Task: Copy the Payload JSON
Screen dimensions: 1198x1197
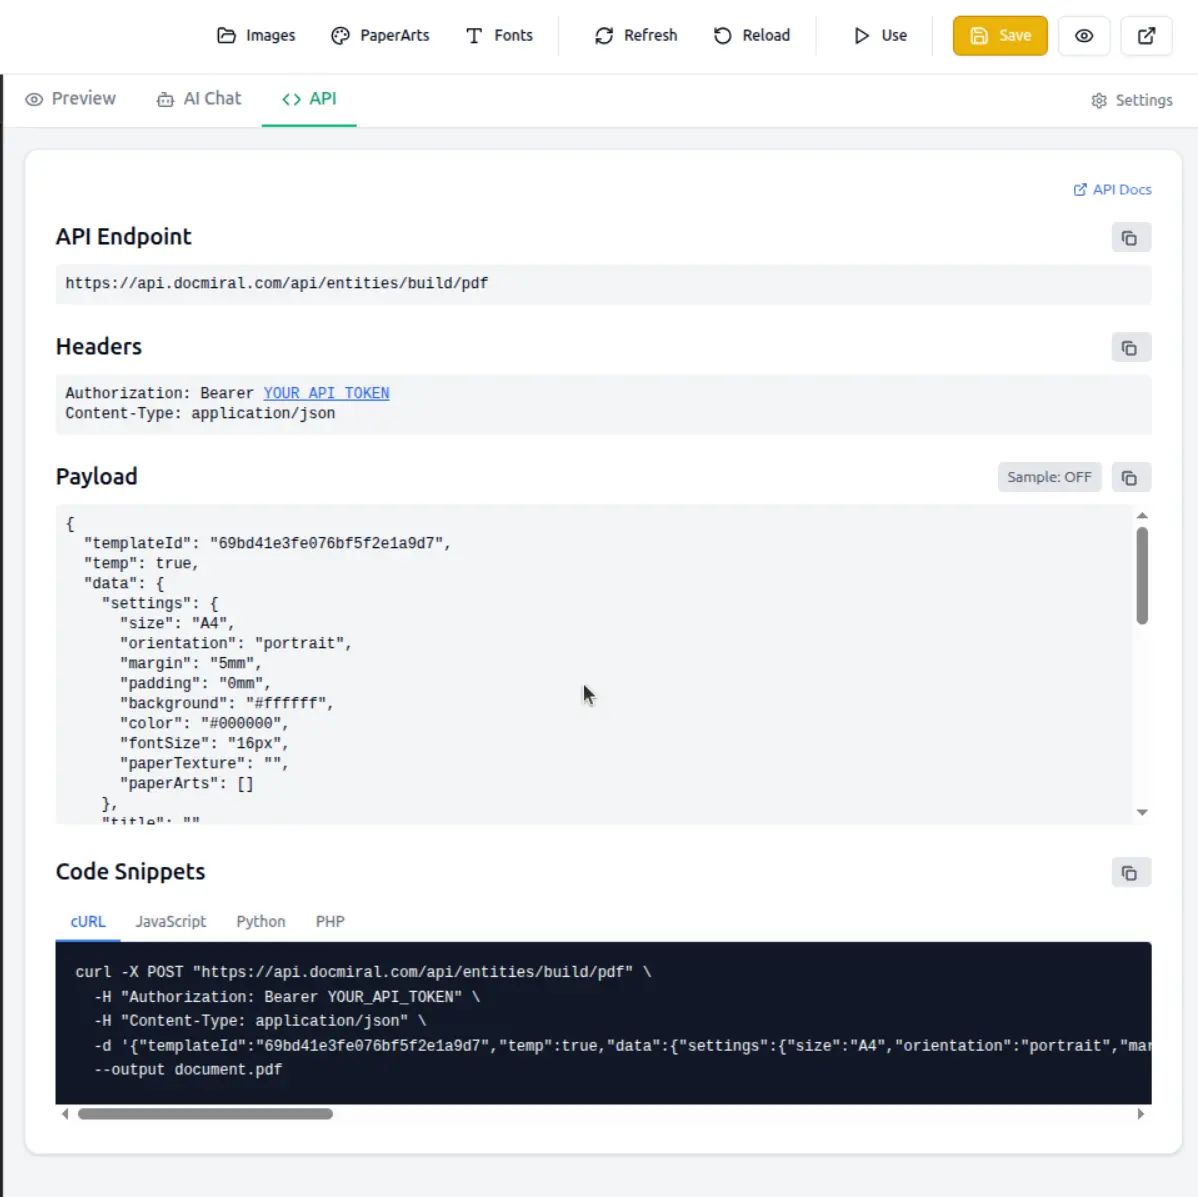Action: pyautogui.click(x=1131, y=477)
